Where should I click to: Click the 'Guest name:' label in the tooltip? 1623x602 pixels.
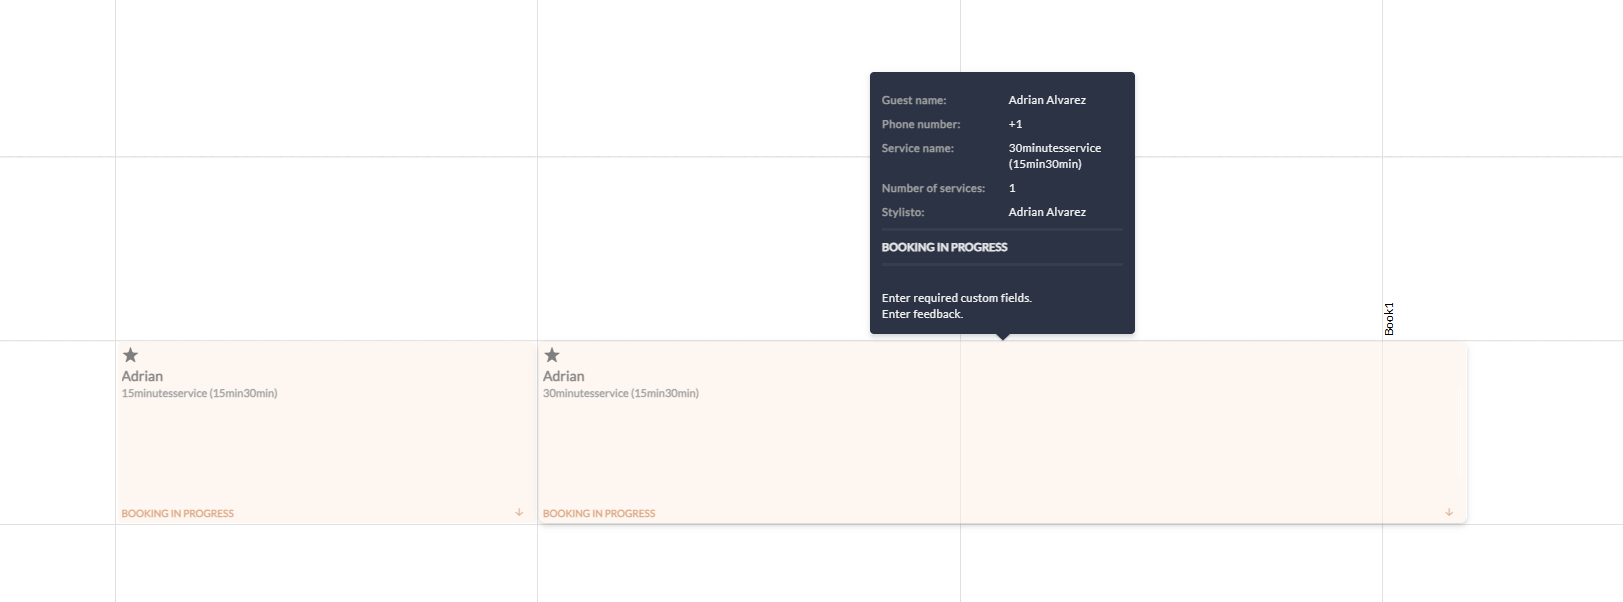913,100
